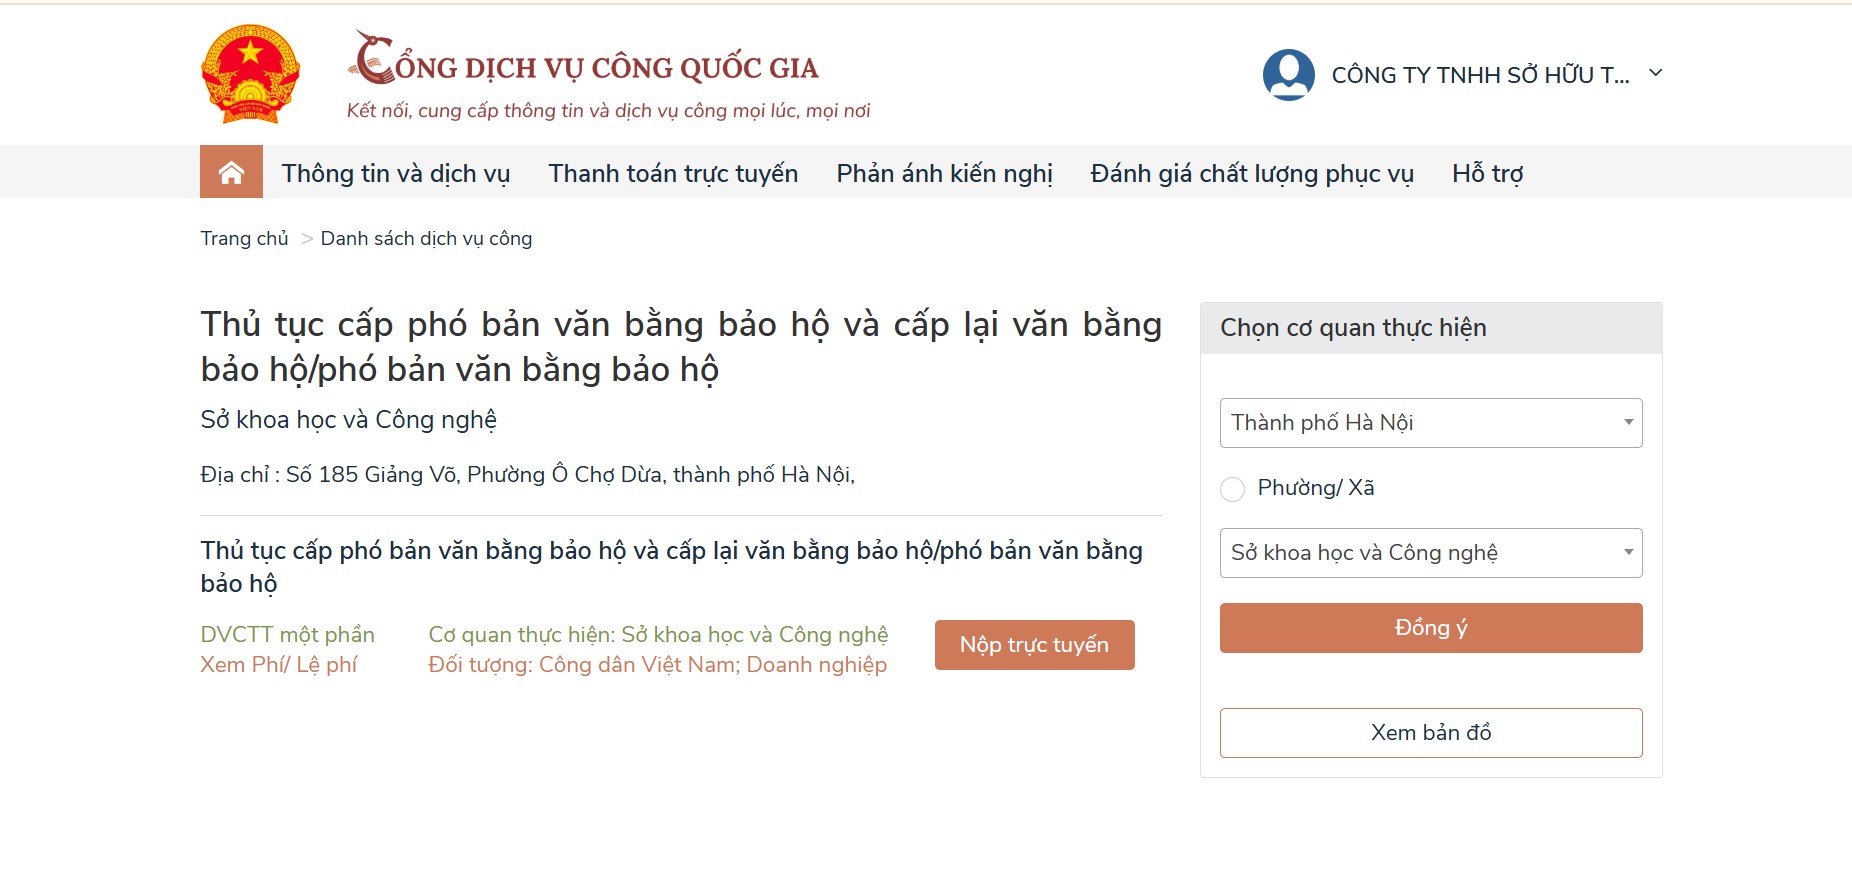Viewport: 1852px width, 878px height.
Task: Click the orange home icon
Action: pos(231,172)
